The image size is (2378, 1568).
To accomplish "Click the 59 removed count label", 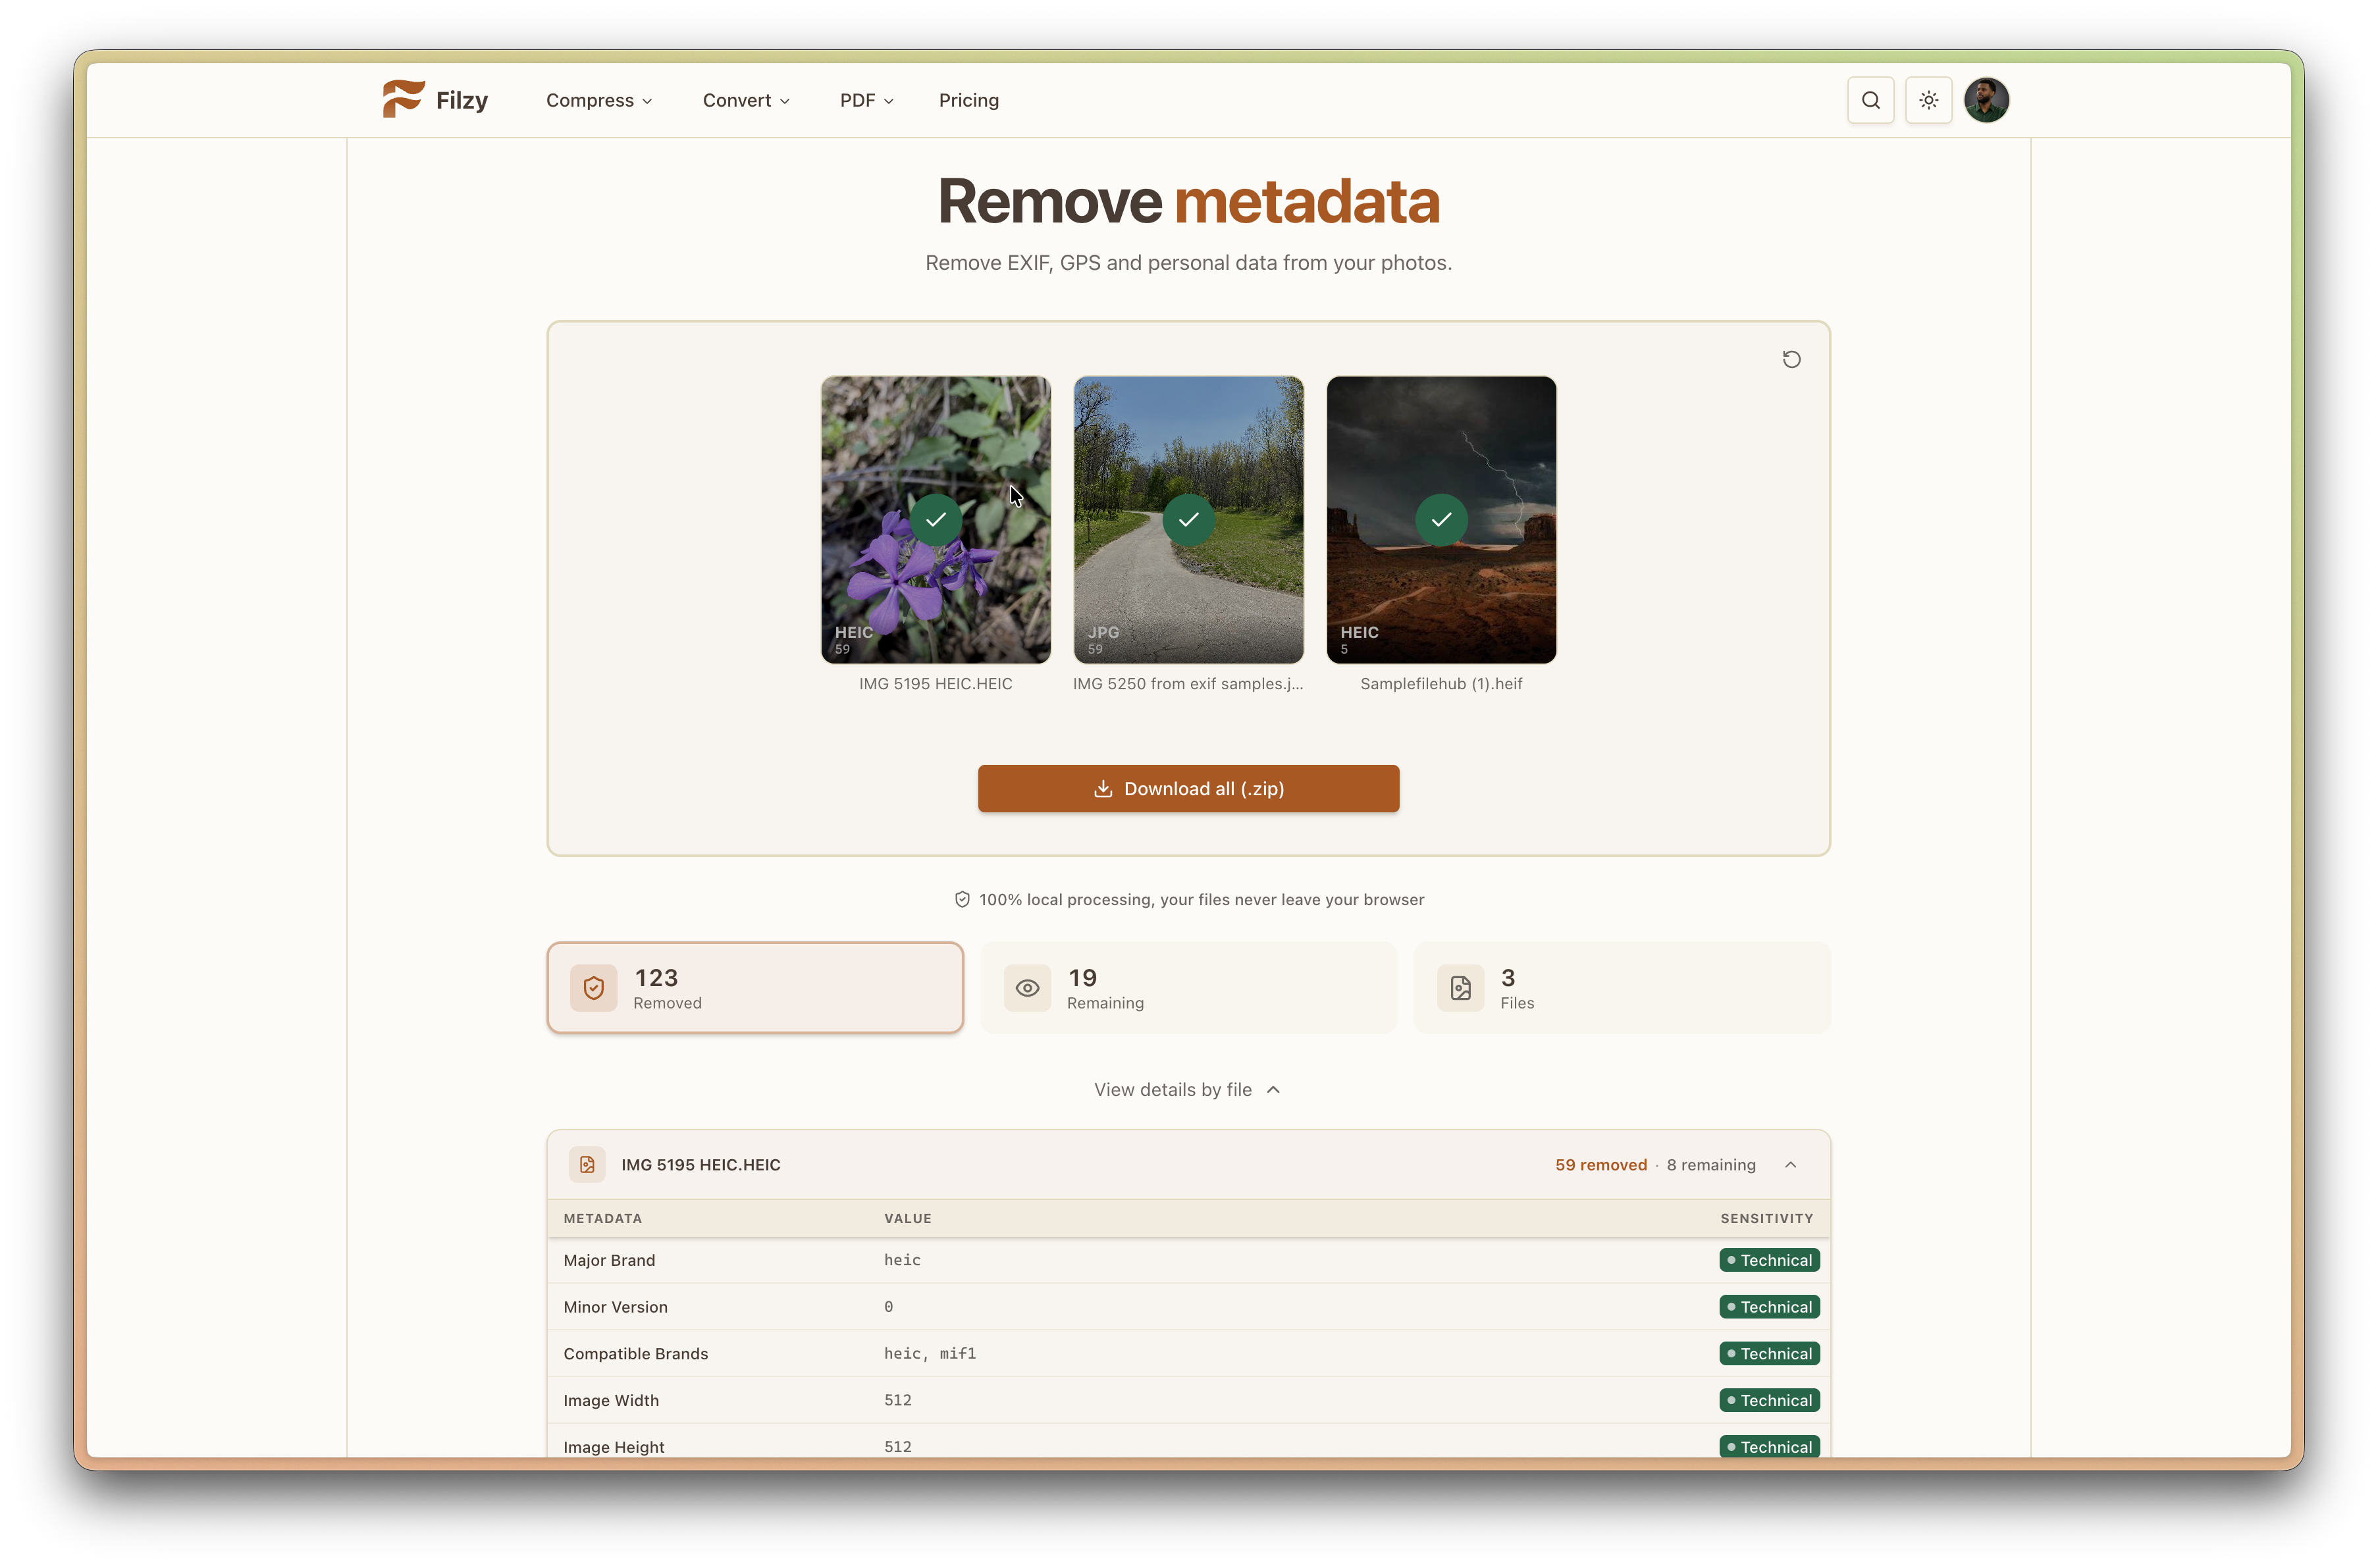I will coord(1600,1165).
